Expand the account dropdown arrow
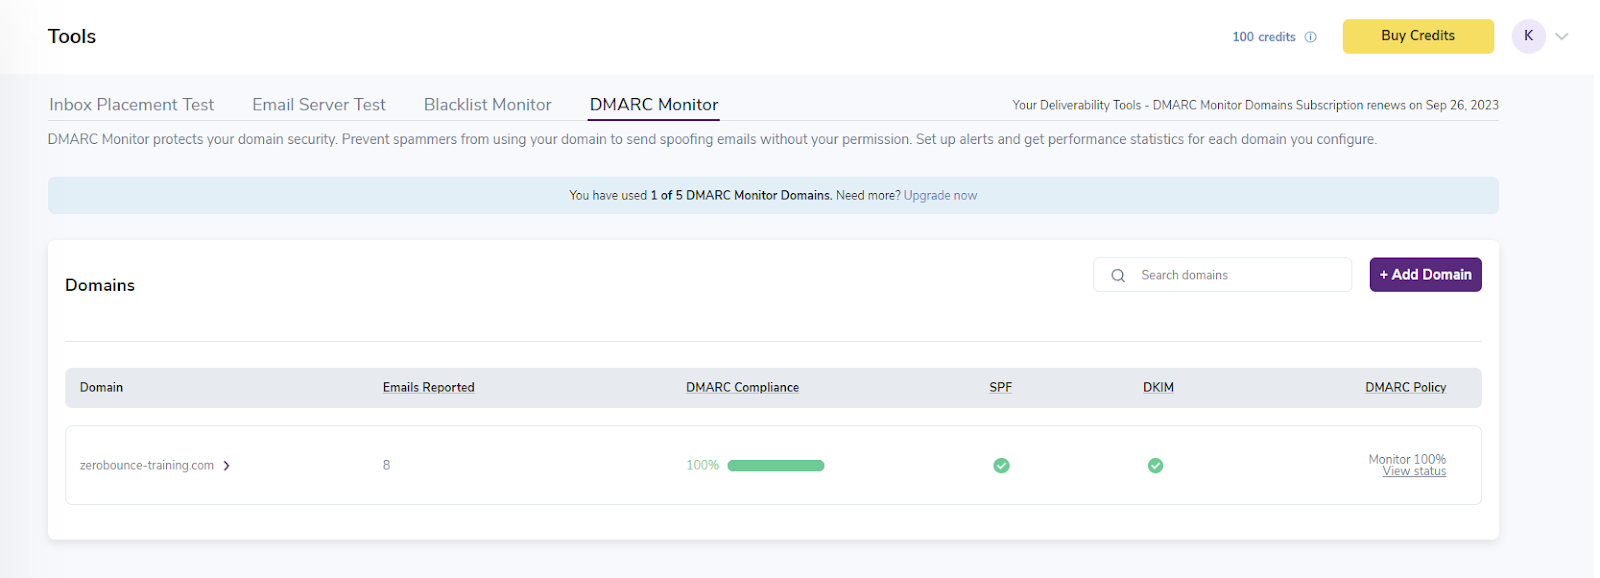1600x578 pixels. 1562,37
